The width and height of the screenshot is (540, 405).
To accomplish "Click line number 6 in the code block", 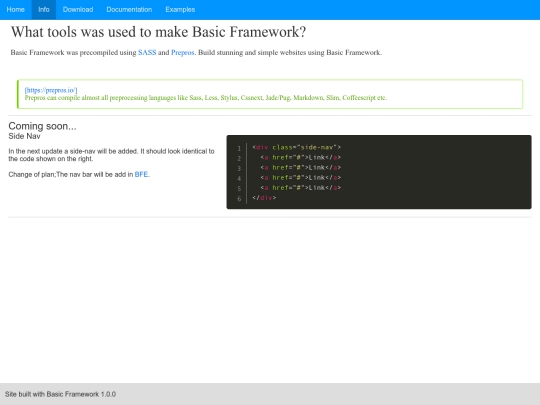I will [x=239, y=199].
